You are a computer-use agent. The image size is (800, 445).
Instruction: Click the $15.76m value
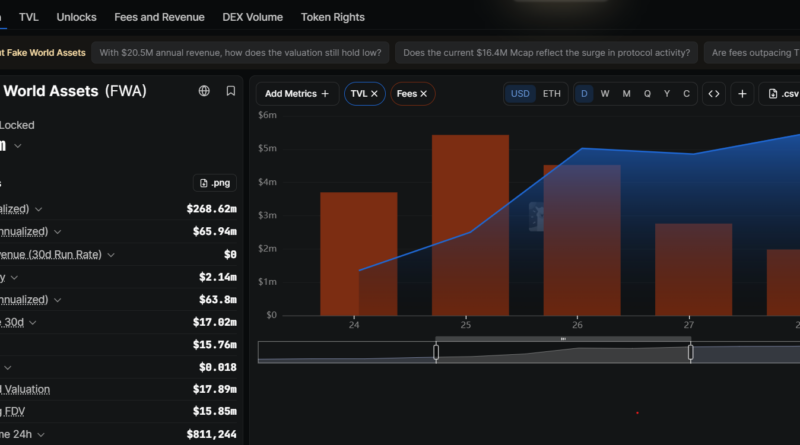point(215,345)
